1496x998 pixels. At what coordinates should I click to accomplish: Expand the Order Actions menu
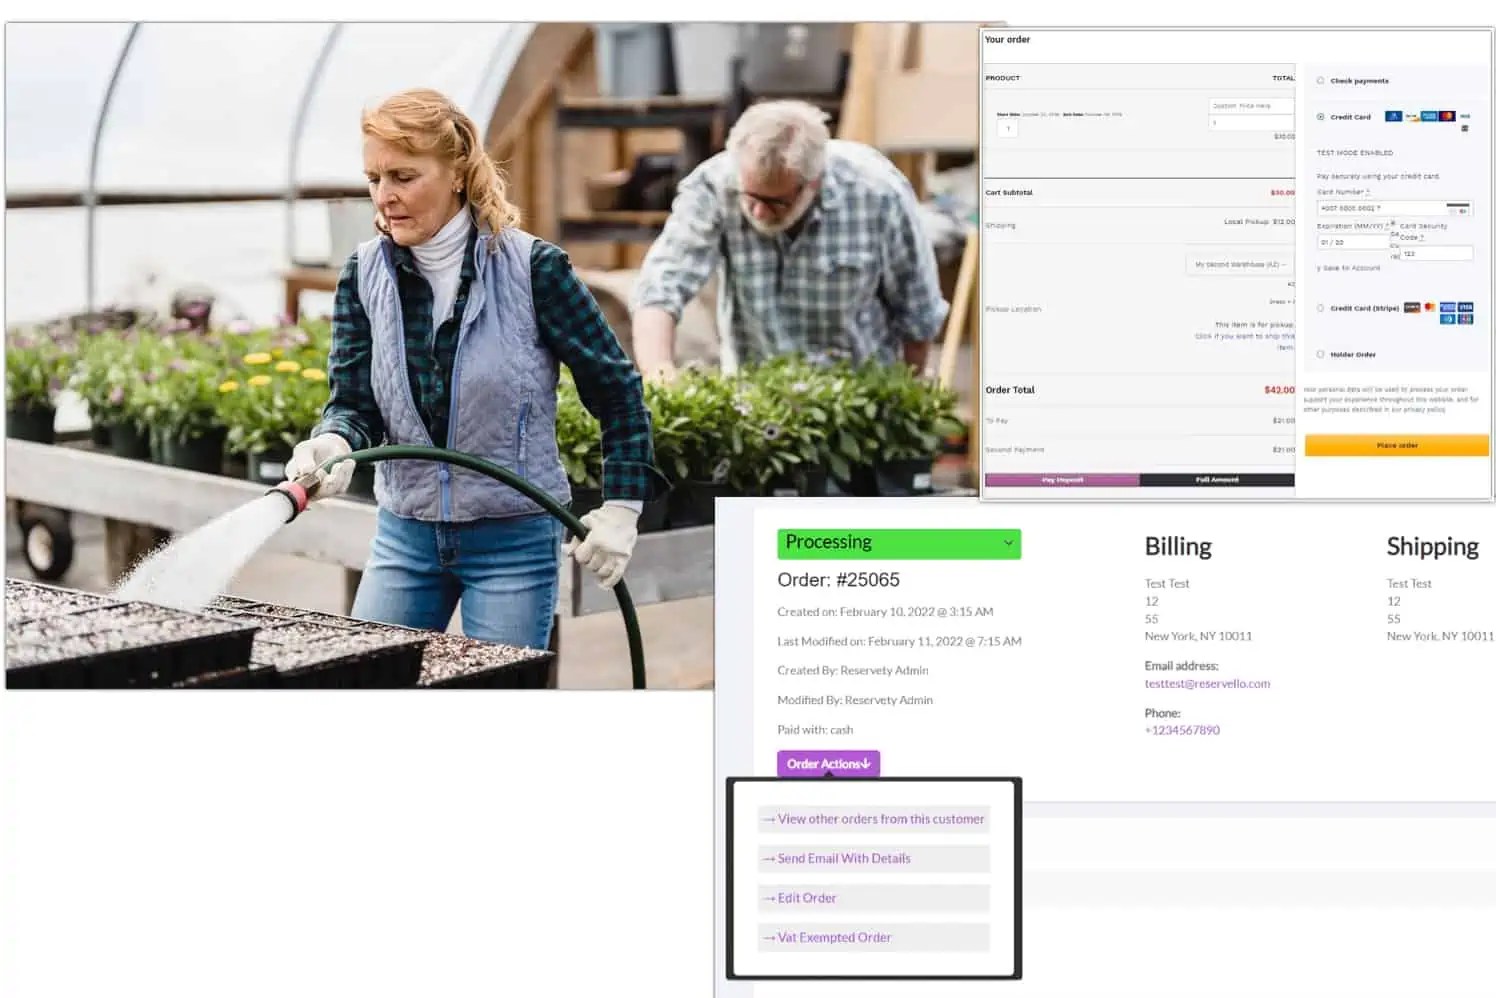click(x=828, y=763)
